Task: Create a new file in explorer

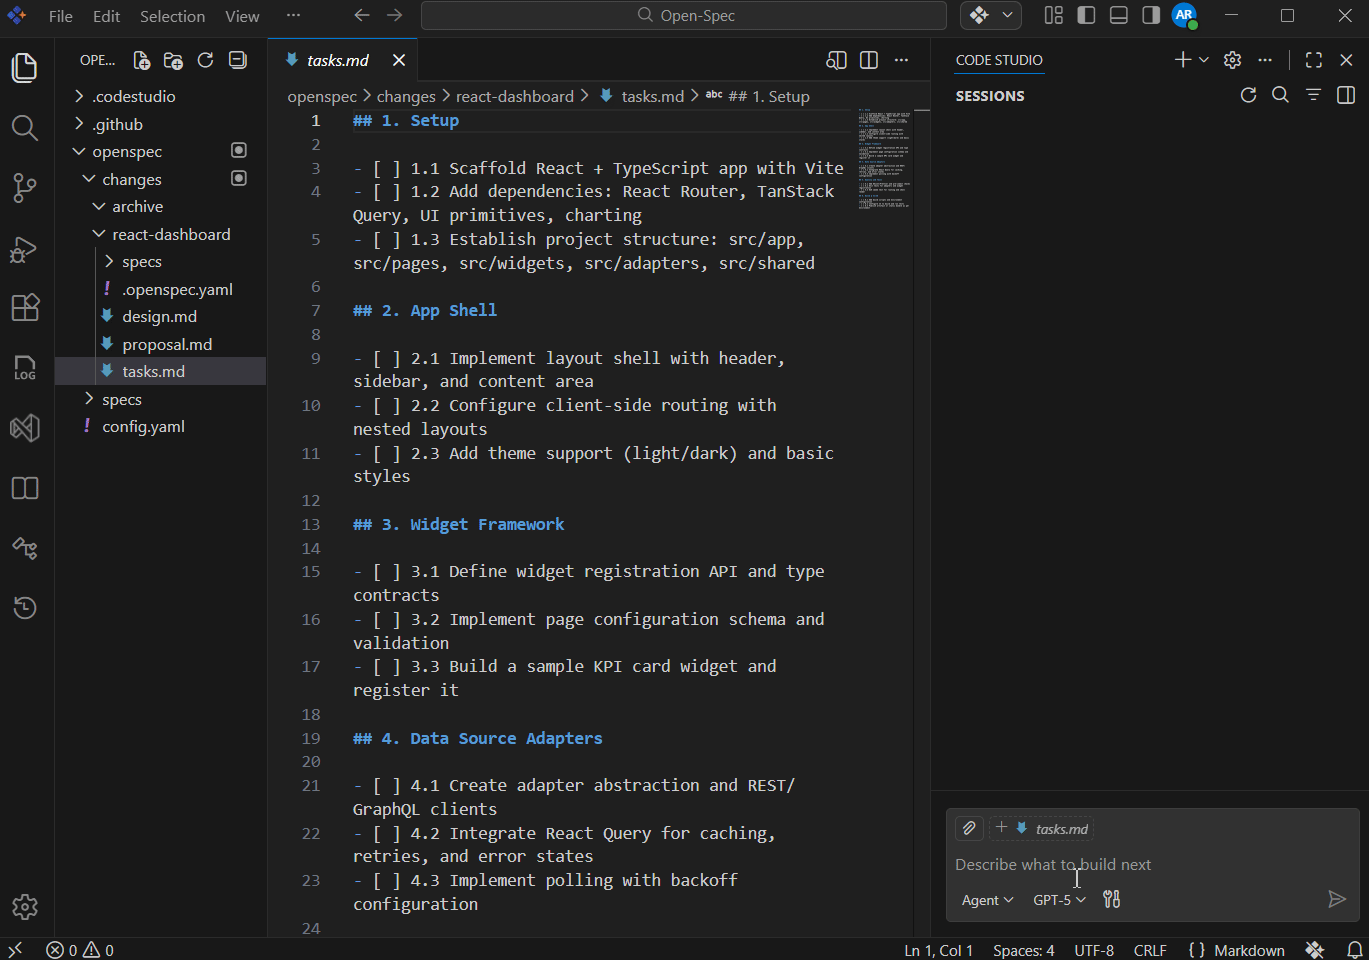Action: tap(142, 61)
